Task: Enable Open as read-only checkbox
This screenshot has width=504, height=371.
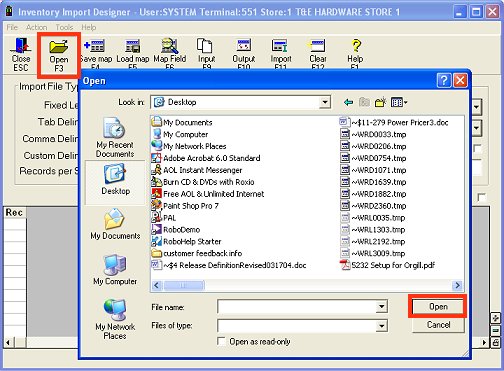Action: [x=221, y=341]
